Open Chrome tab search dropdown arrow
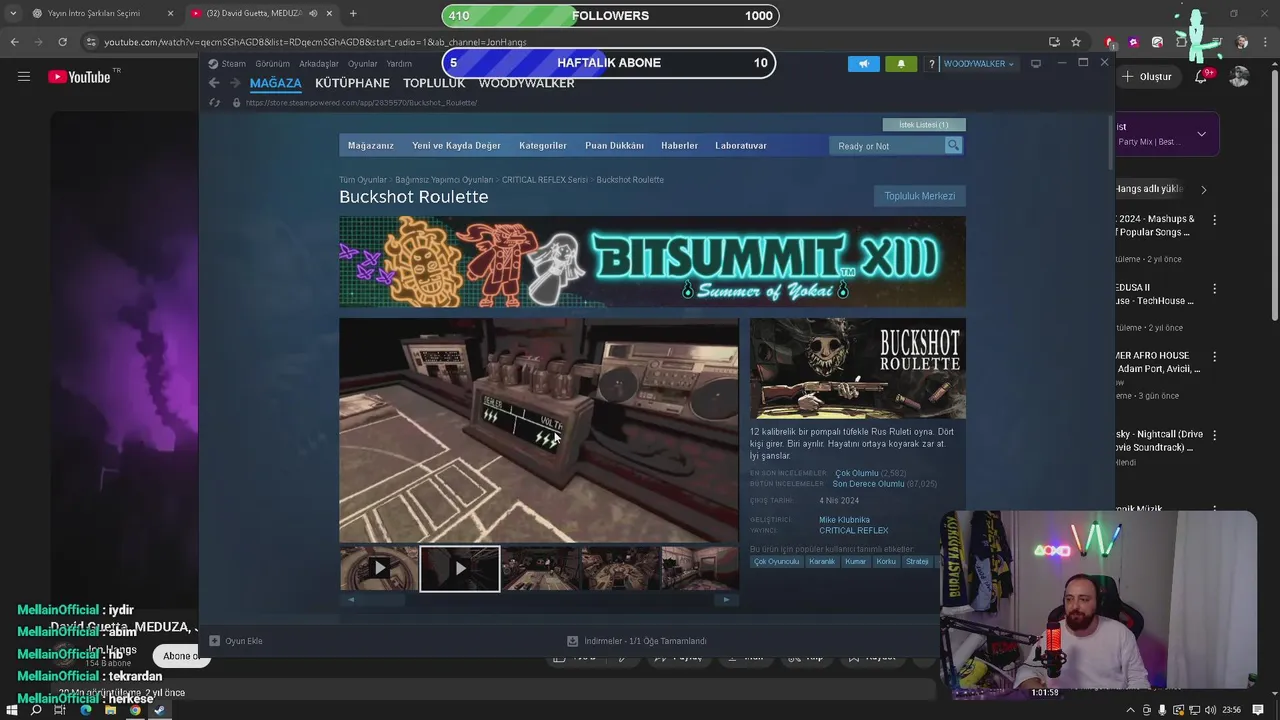Viewport: 1280px width, 720px height. [x=13, y=13]
